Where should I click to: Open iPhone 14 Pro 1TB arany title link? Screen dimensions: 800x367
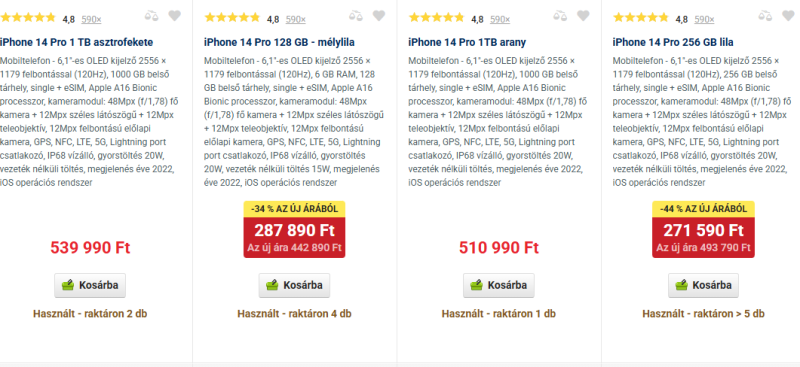[x=467, y=42]
